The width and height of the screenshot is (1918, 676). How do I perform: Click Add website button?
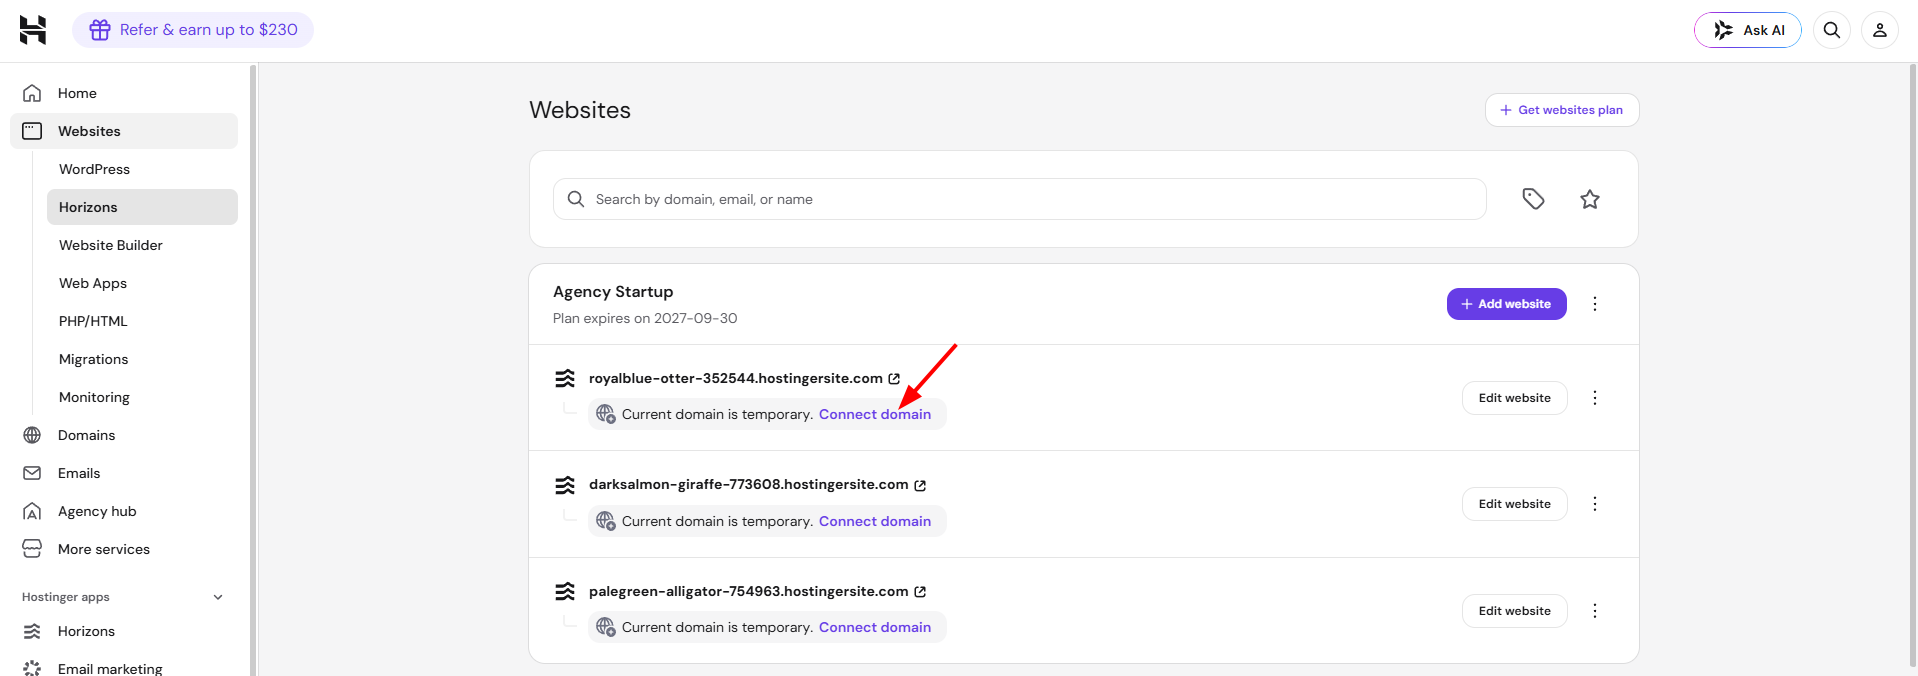[x=1506, y=304]
